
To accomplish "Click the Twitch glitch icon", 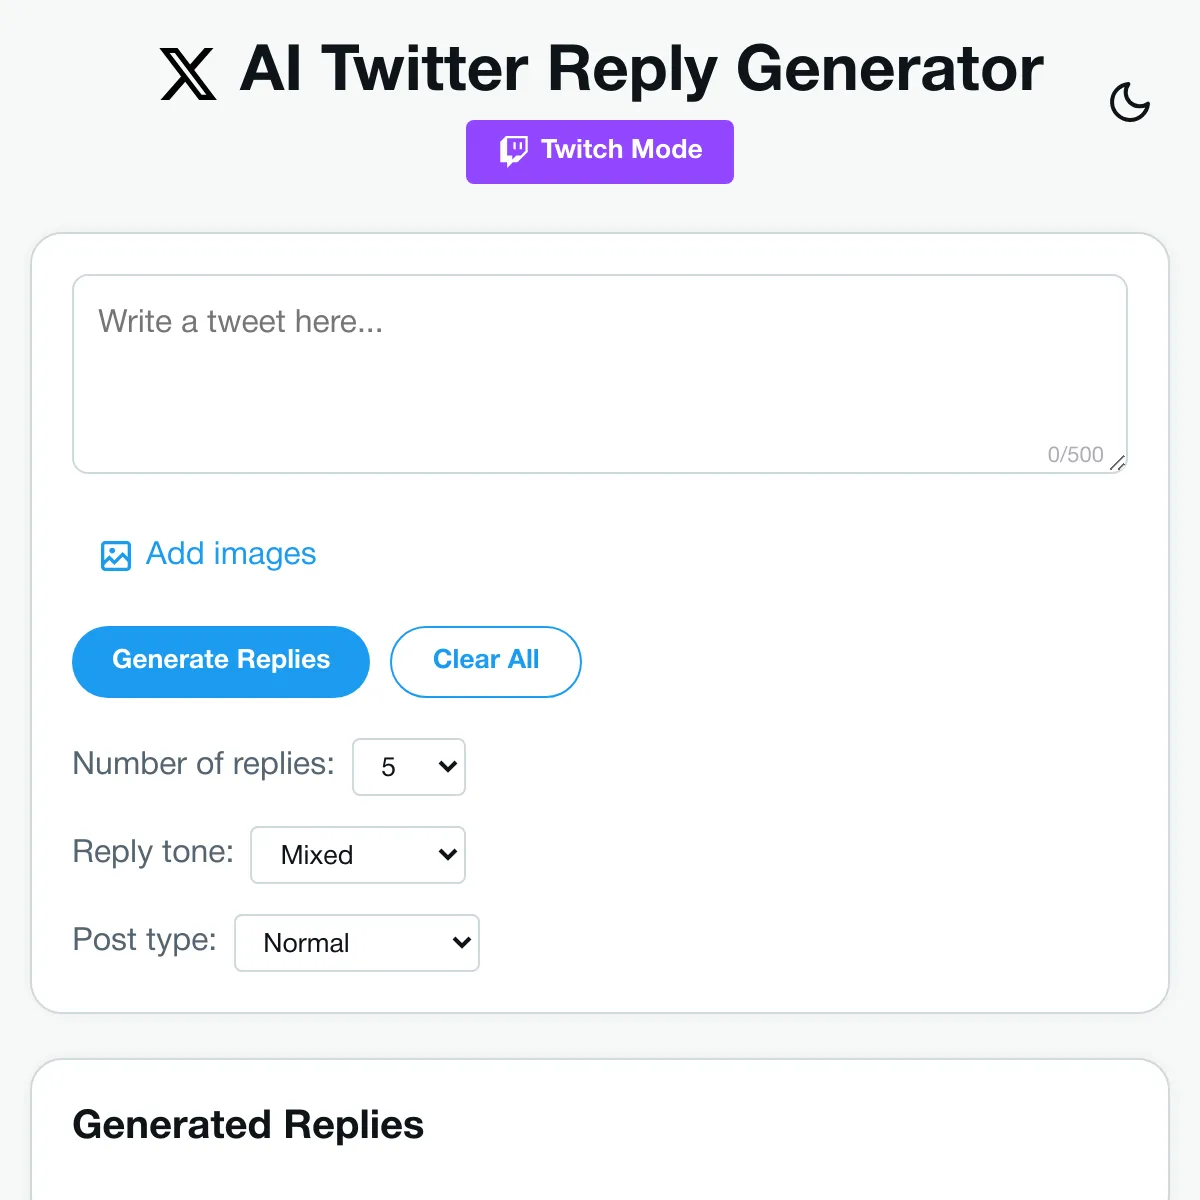I will [x=513, y=150].
